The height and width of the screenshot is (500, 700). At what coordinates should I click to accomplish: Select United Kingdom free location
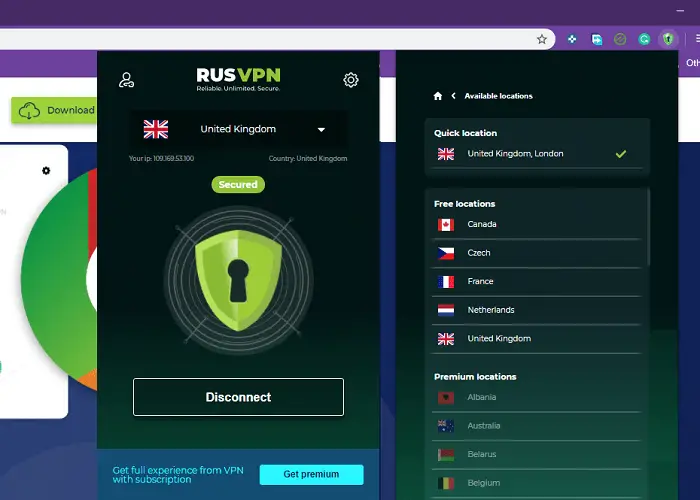[x=537, y=338]
